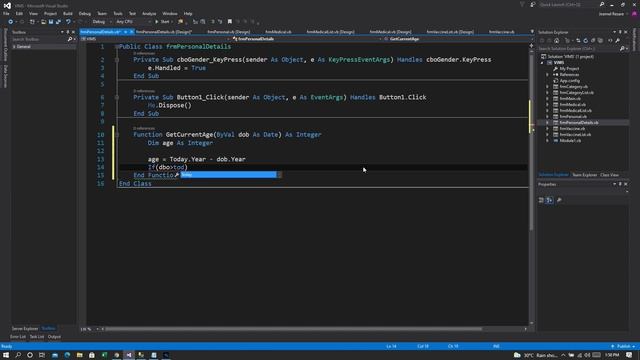Open the Debug configuration dropdown
Viewport: 640px width, 360px height.
pyautogui.click(x=101, y=22)
